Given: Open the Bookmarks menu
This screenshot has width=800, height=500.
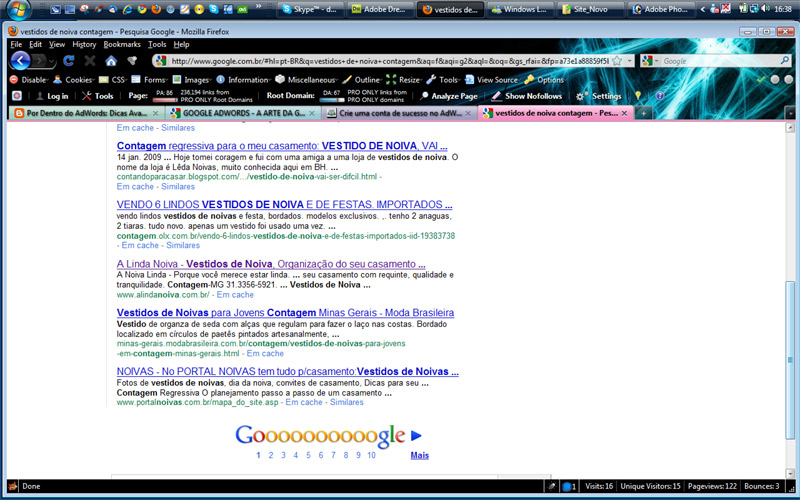Looking at the screenshot, I should (x=122, y=44).
